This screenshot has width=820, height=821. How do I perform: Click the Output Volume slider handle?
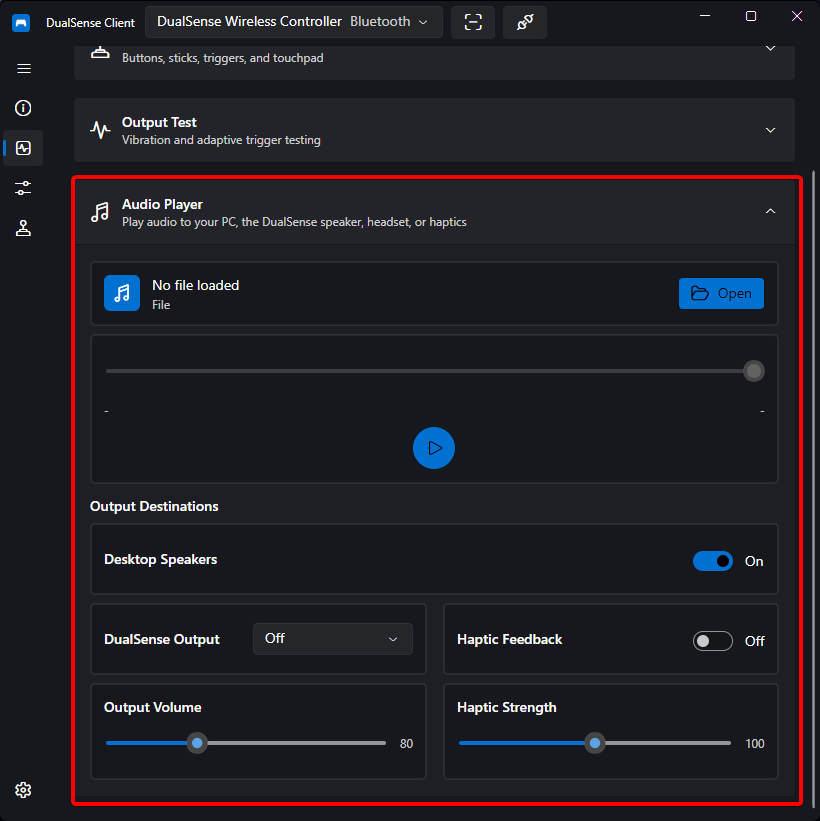coord(197,743)
